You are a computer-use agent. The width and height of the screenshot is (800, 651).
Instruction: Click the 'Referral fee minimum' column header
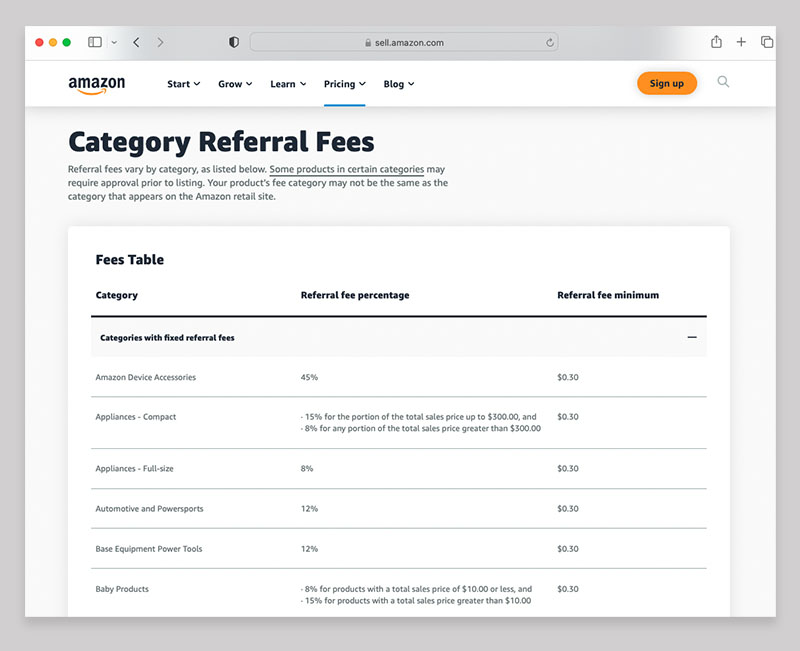tap(608, 295)
